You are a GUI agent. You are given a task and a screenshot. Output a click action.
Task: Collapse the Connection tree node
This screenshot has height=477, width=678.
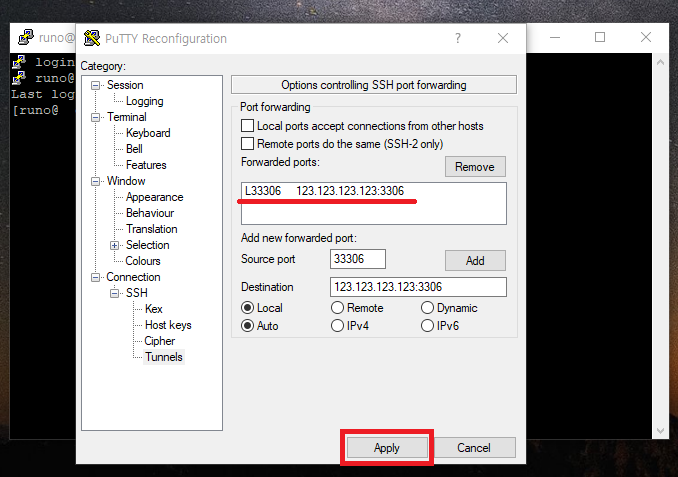click(95, 277)
